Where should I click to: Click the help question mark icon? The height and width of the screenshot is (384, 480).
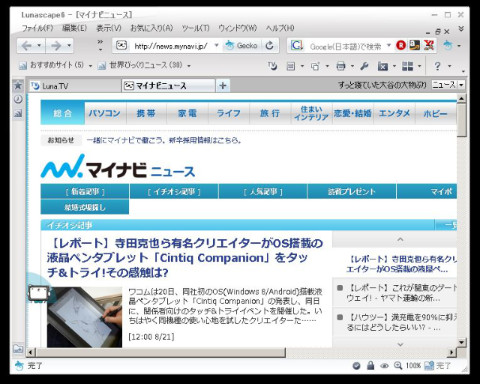[437, 66]
